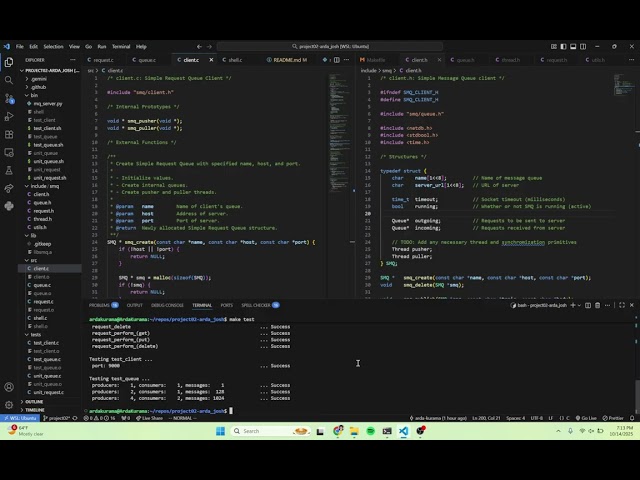Open More Actions of left editor group
The height and width of the screenshot is (480, 640).
pyautogui.click(x=347, y=60)
